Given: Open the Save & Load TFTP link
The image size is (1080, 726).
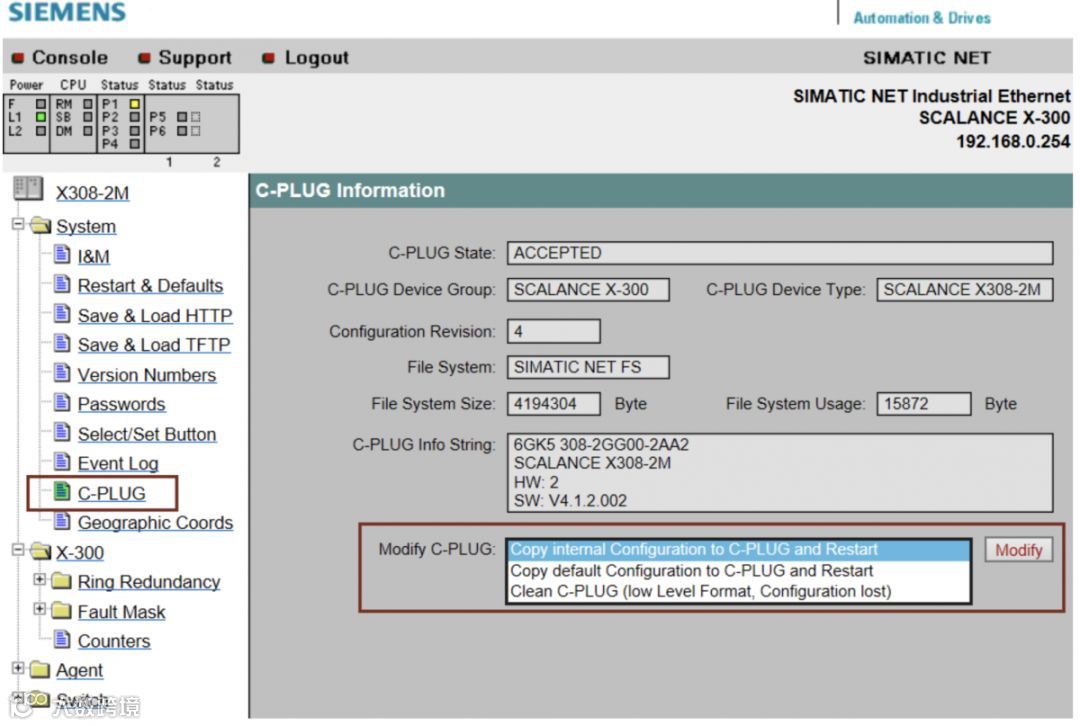Looking at the screenshot, I should pos(154,344).
